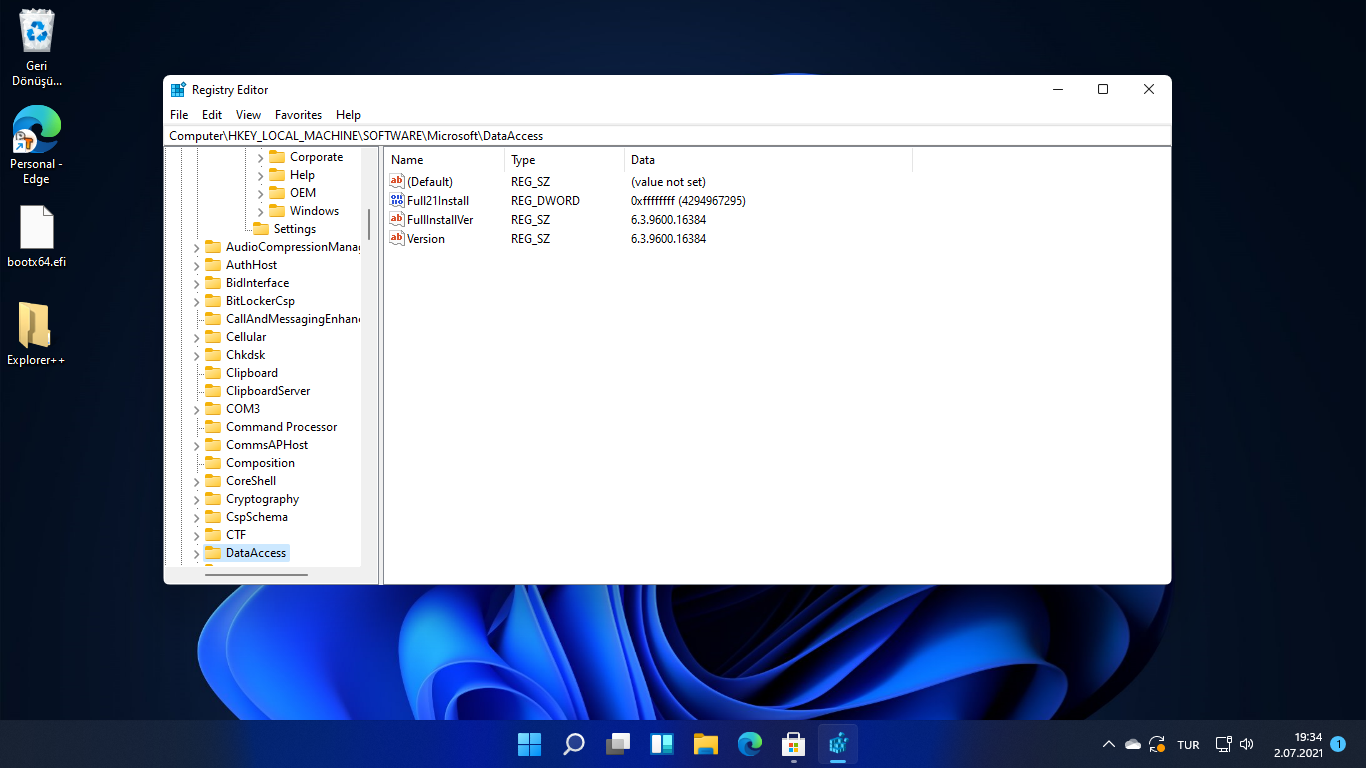Click the Full21Install DWORD value icon
The image size is (1366, 768).
tap(397, 201)
